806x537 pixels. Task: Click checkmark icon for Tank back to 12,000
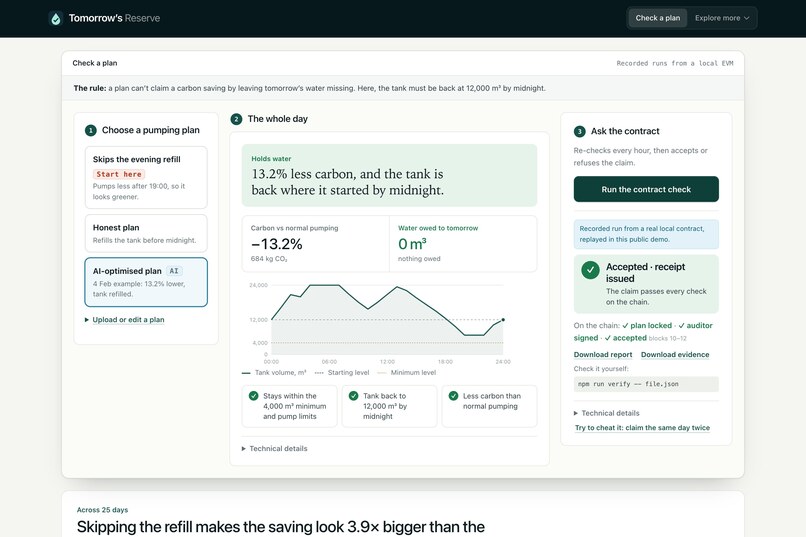point(353,396)
